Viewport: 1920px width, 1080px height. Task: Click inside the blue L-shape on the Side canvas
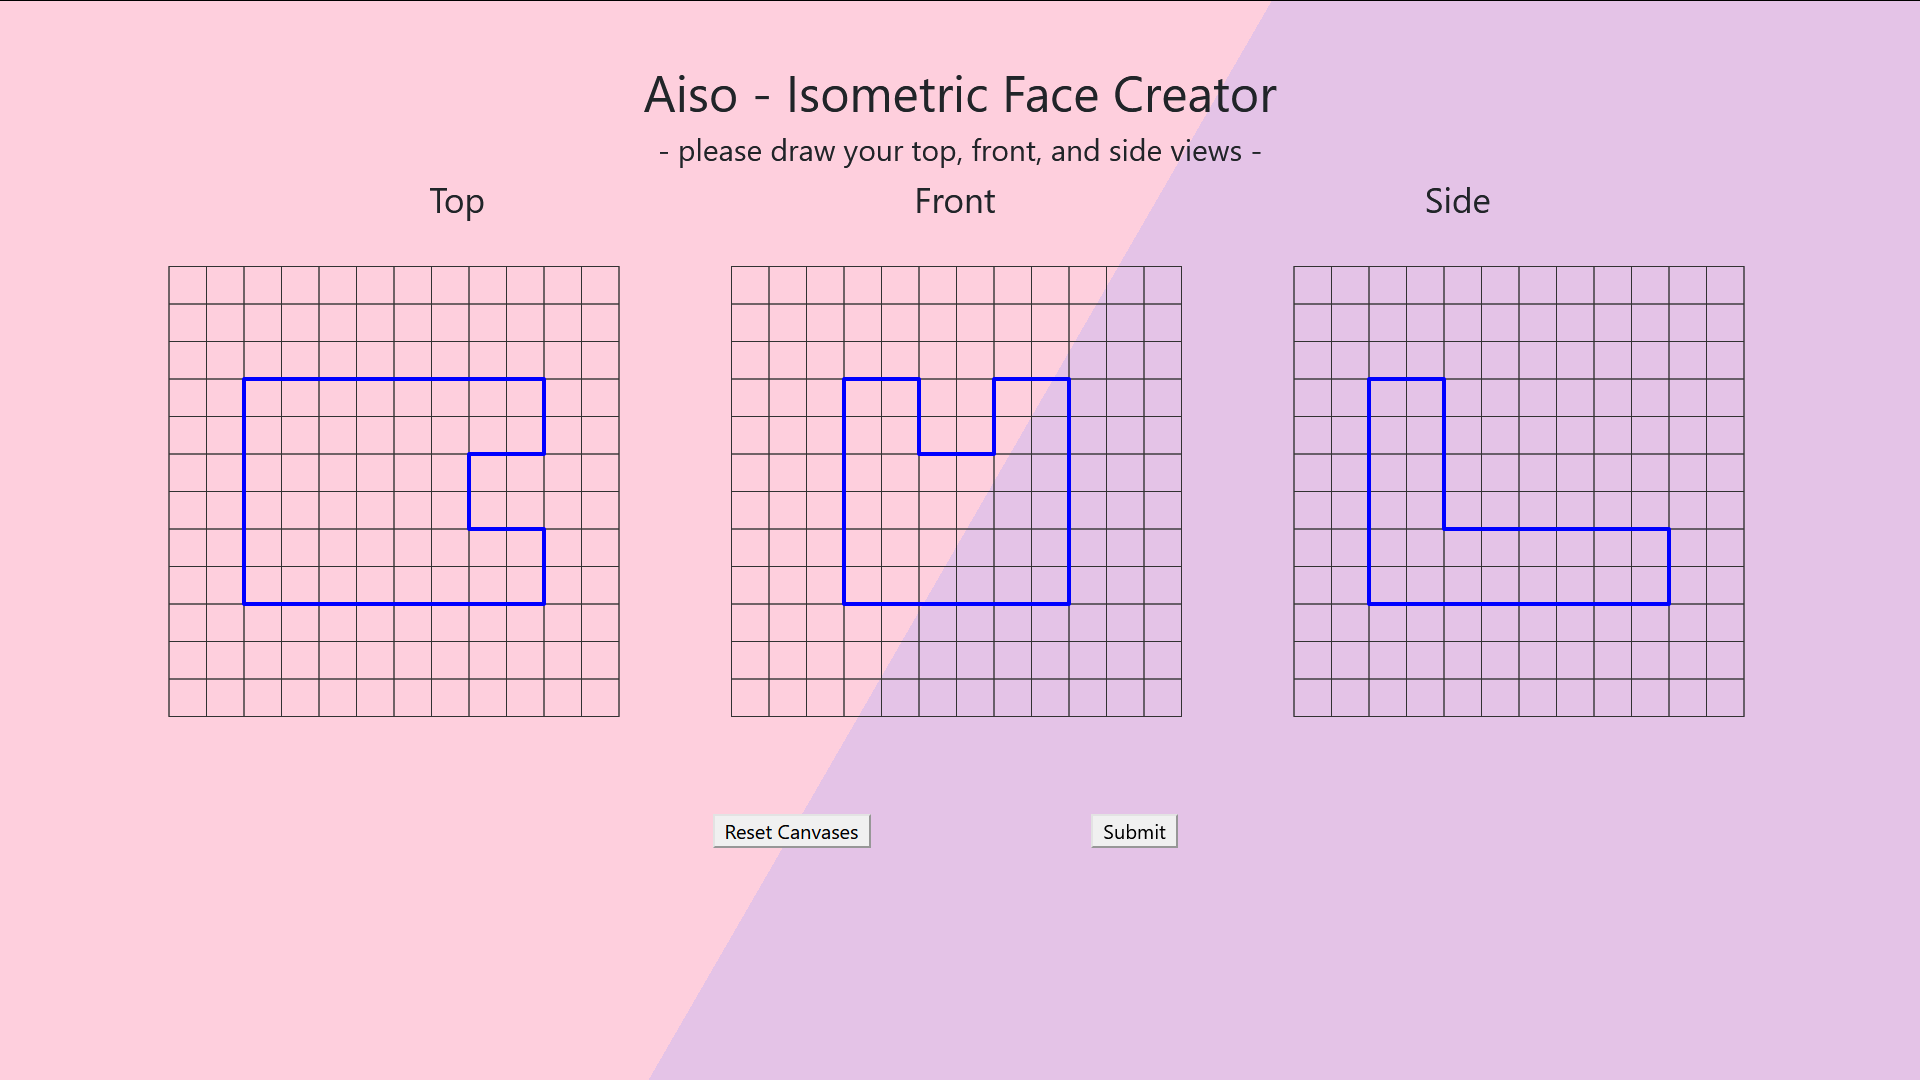coord(1406,491)
